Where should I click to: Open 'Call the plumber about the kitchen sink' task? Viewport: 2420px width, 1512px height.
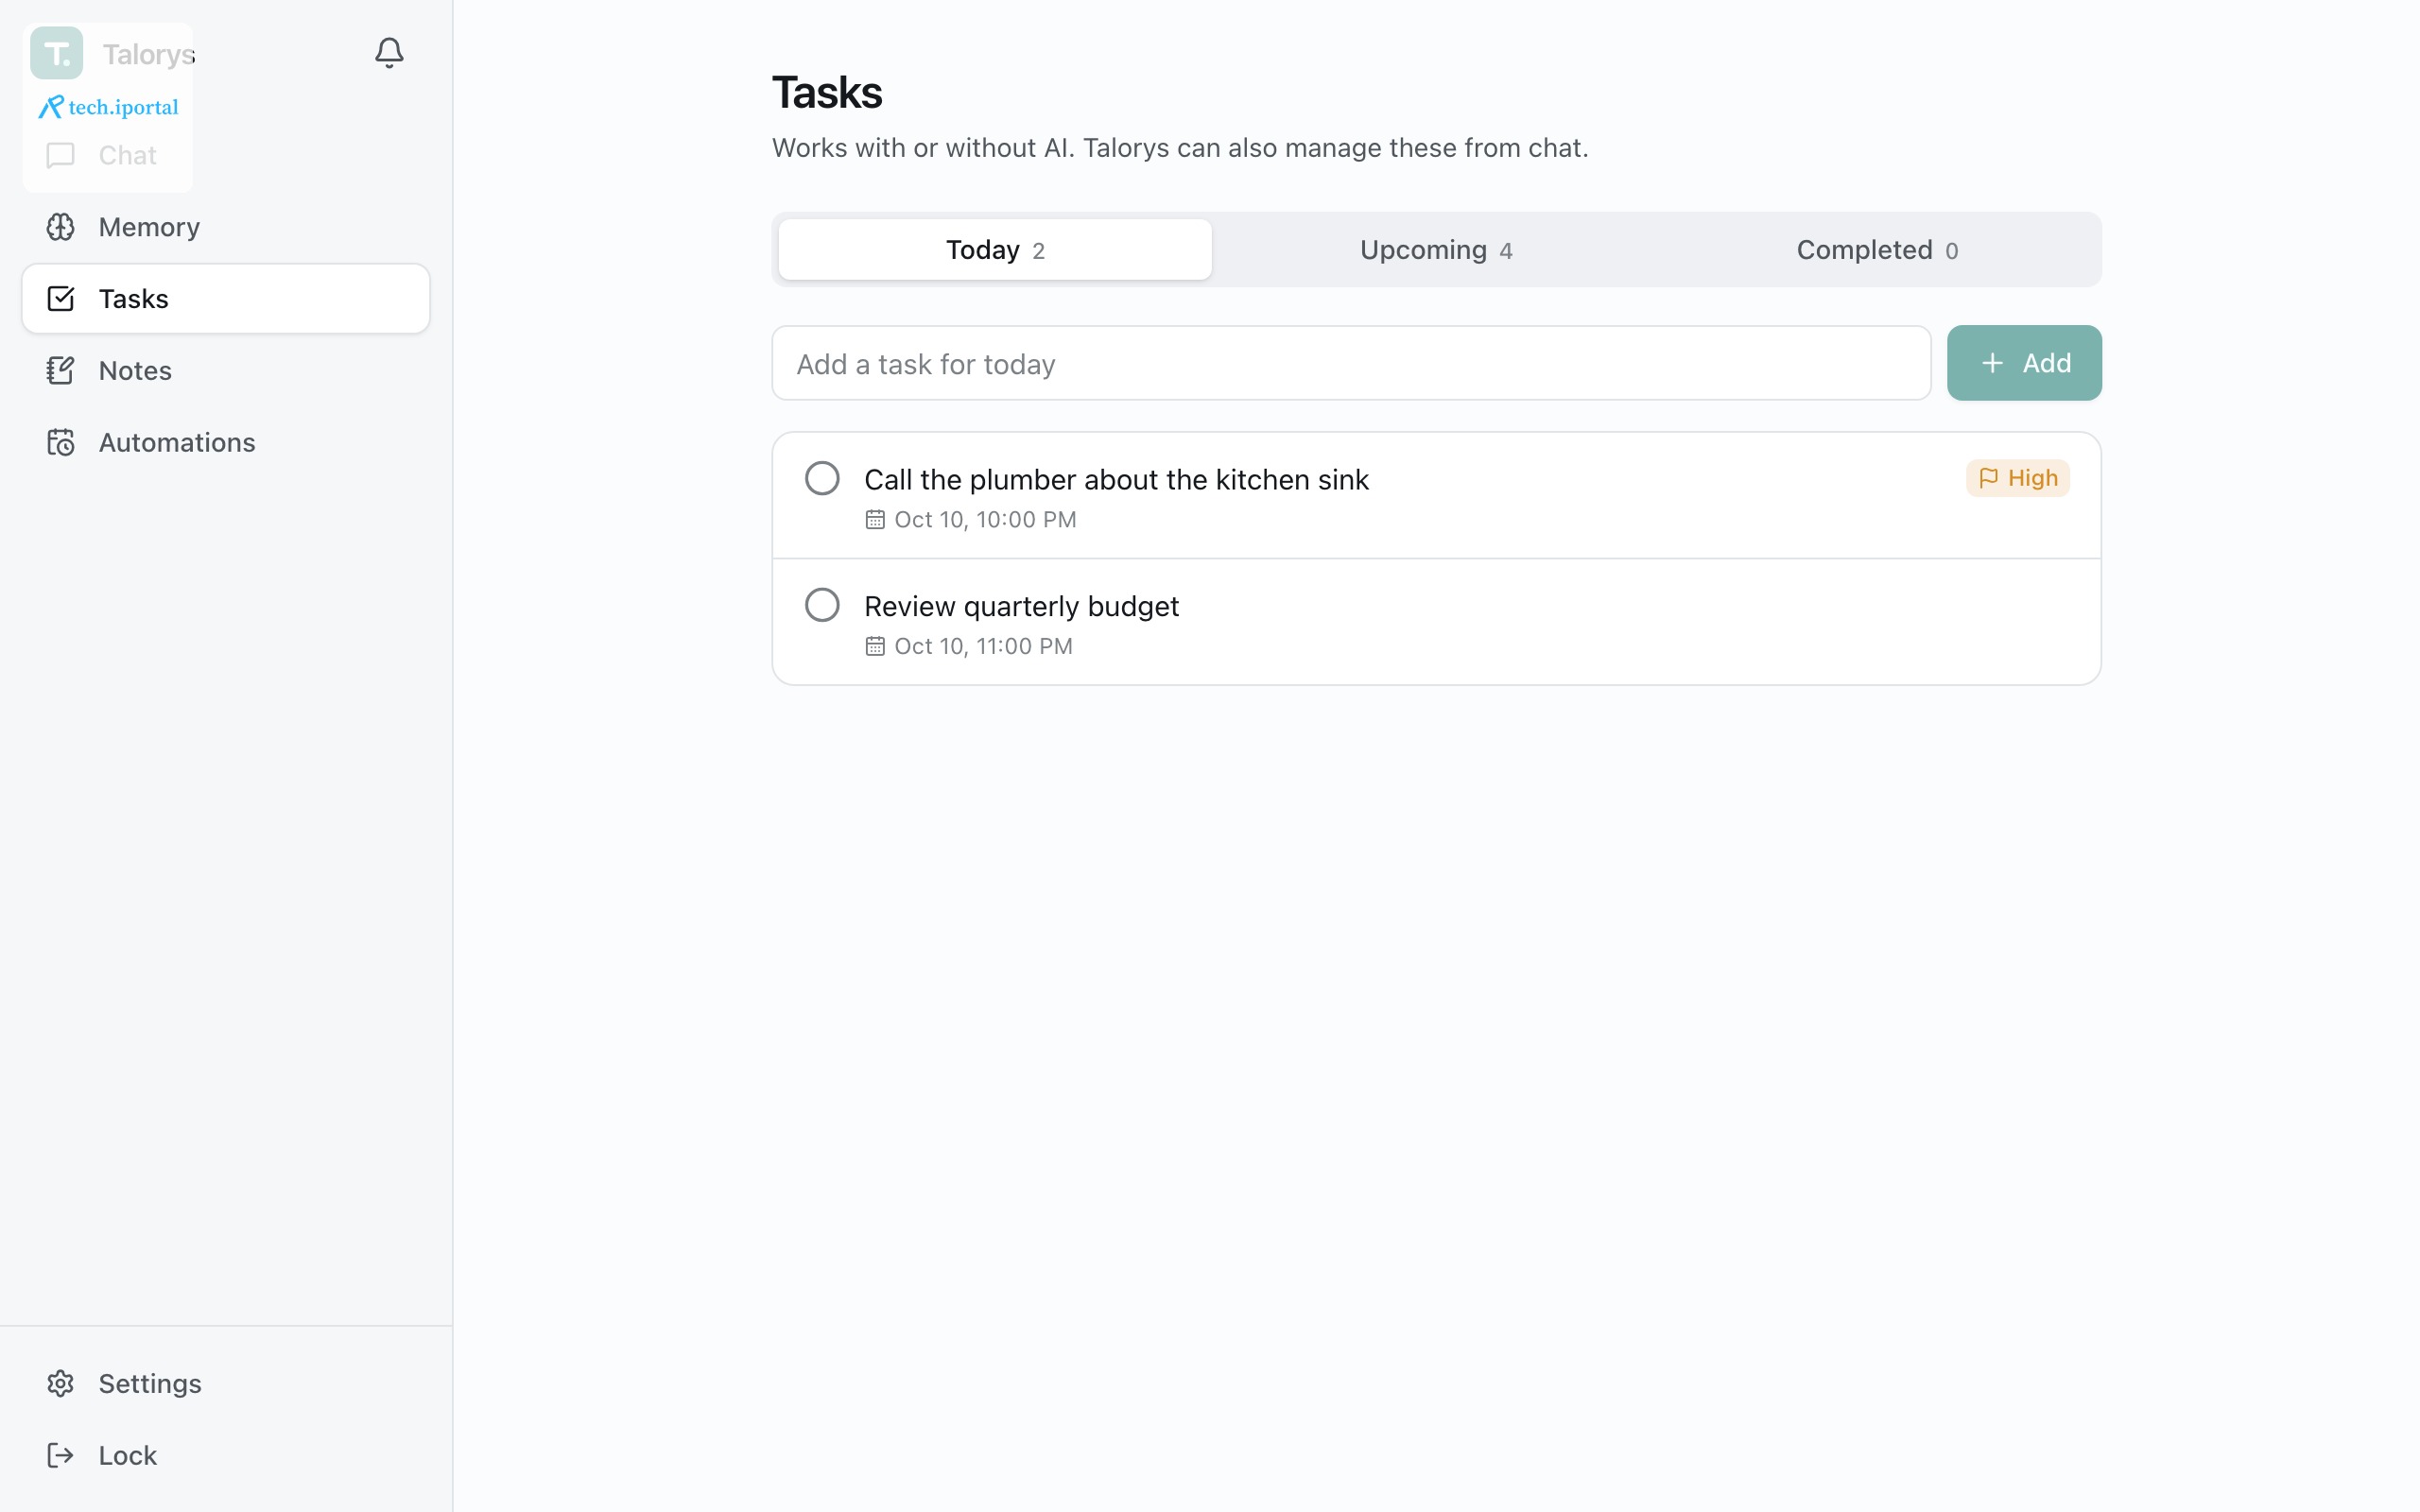(x=1116, y=480)
